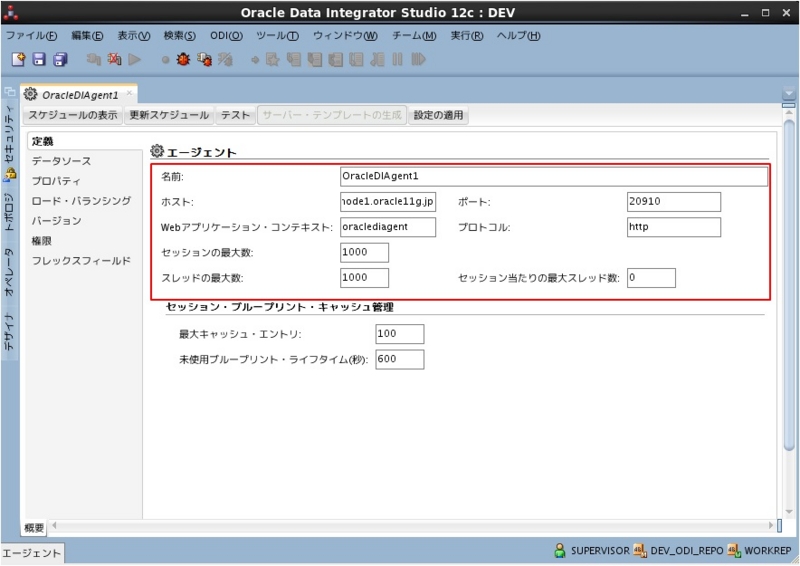Image resolution: width=800 pixels, height=566 pixels.
Task: Click the red-X disconnect plug icon
Action: pyautogui.click(x=114, y=59)
